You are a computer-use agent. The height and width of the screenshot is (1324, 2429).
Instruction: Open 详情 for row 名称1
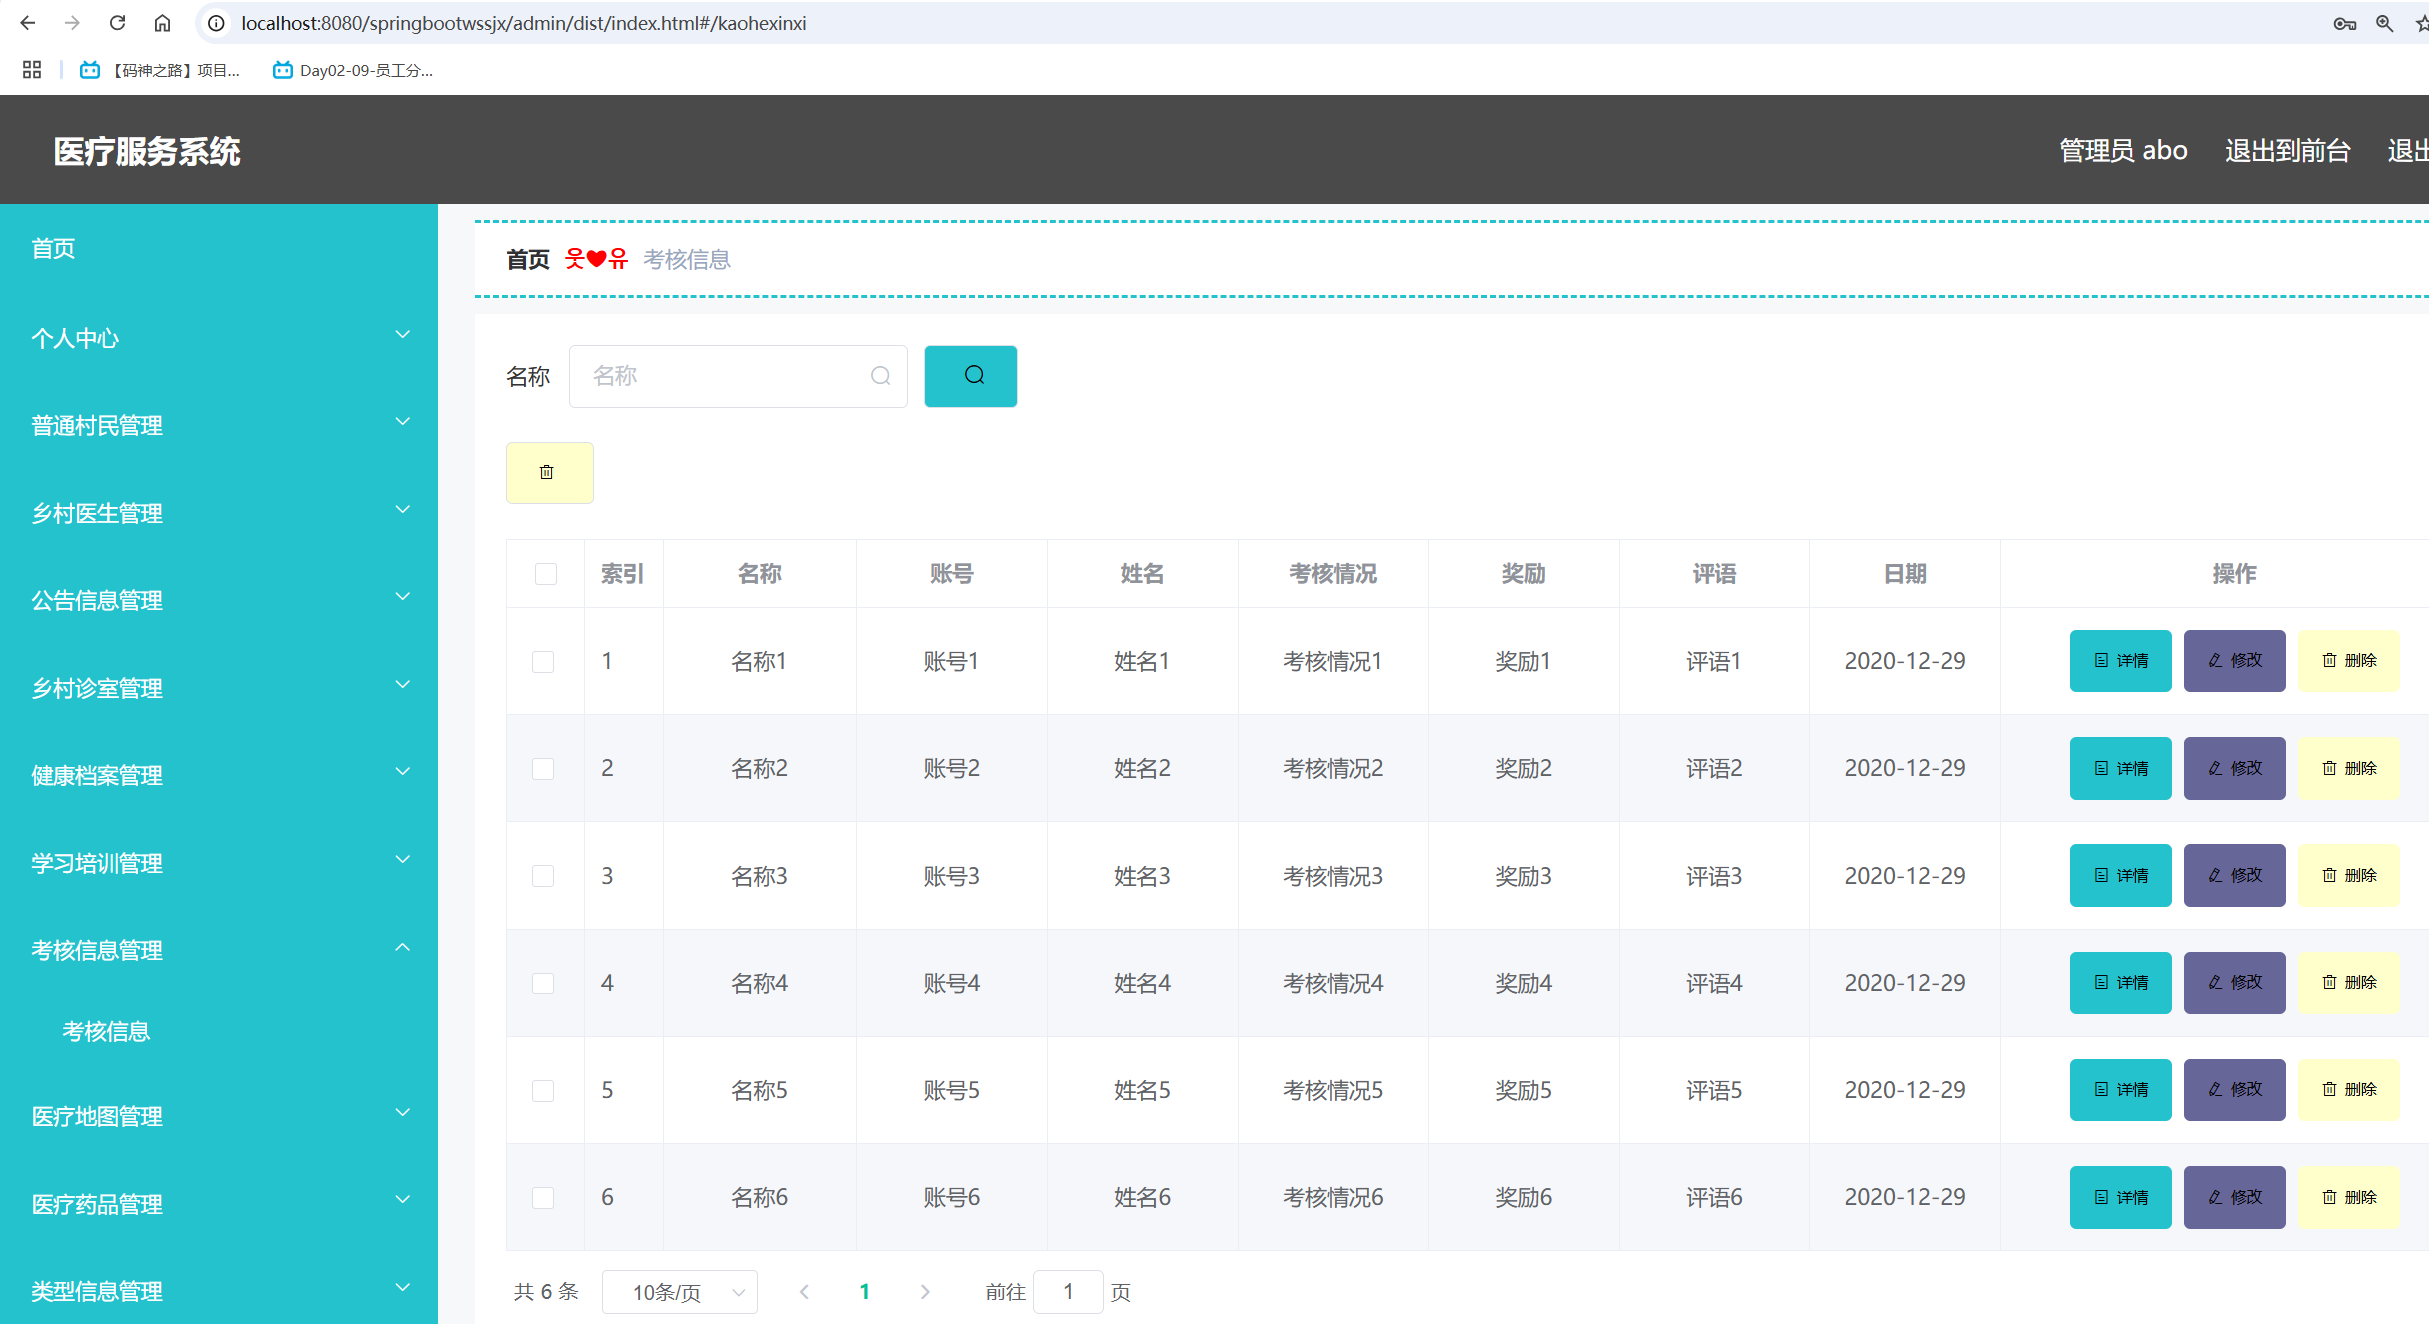click(2120, 661)
